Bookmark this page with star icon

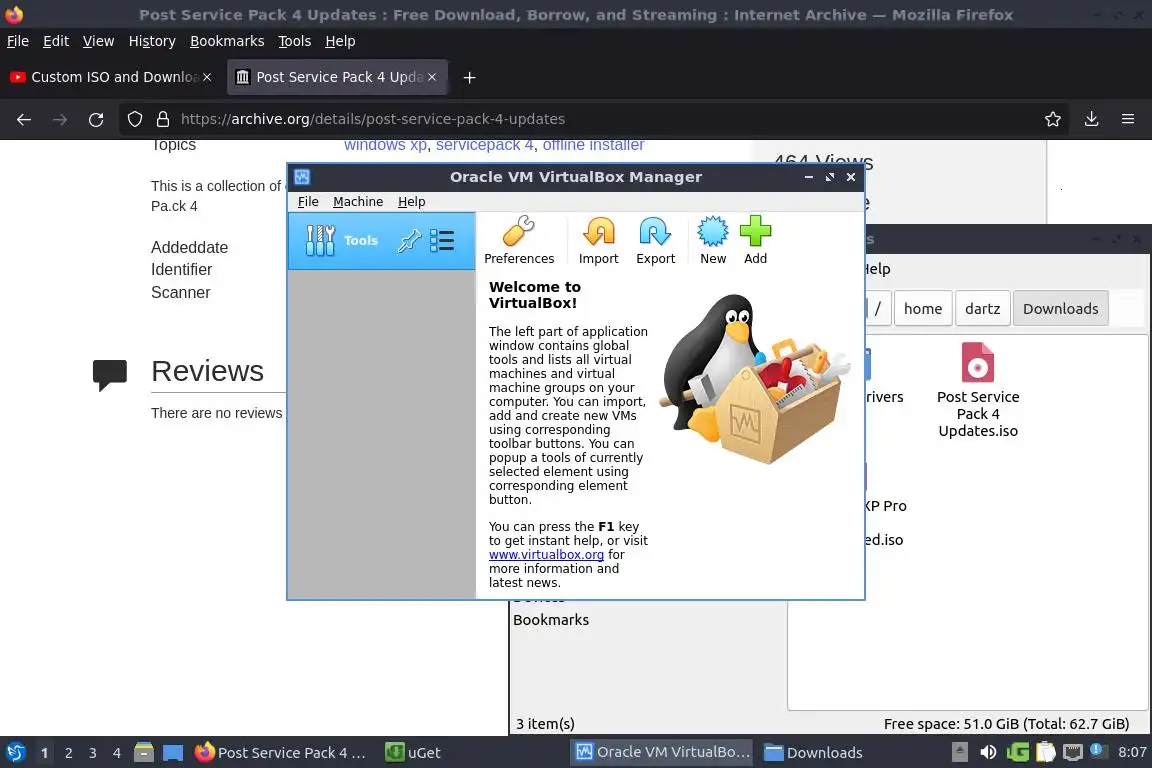[1053, 119]
